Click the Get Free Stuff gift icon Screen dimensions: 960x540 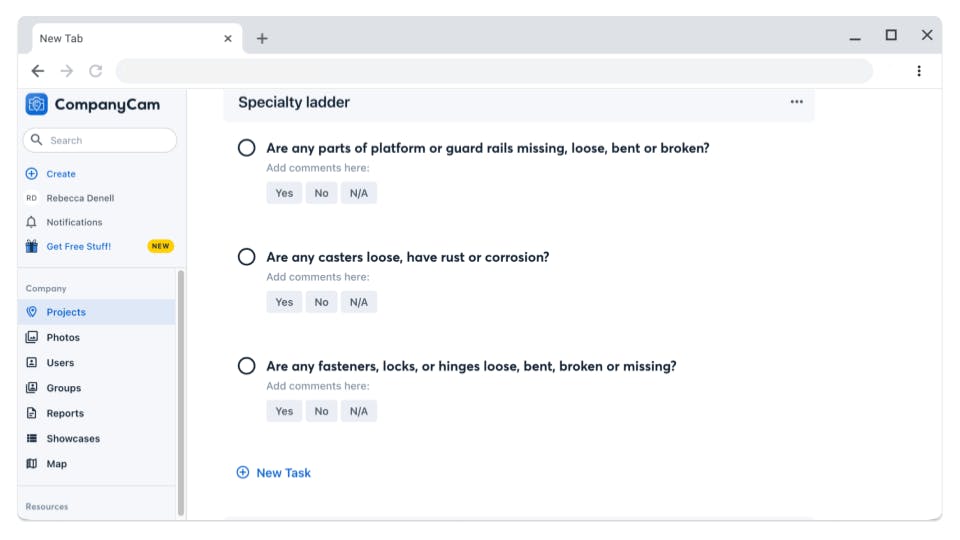click(32, 246)
